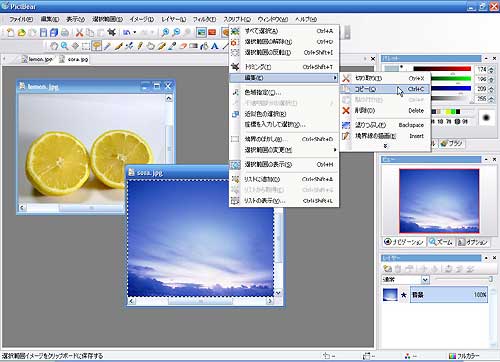
Task: Click the navigation preview sky thumbnail
Action: tap(439, 201)
